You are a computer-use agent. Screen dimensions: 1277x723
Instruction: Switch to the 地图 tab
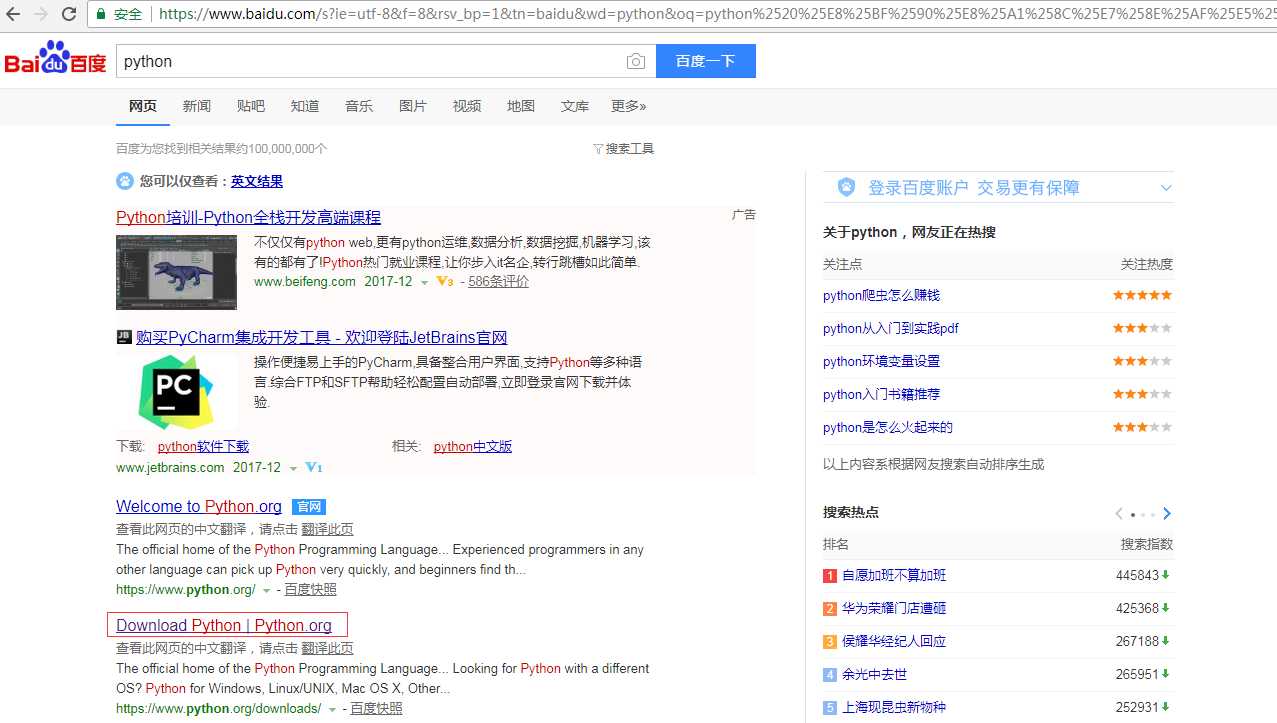pyautogui.click(x=521, y=106)
